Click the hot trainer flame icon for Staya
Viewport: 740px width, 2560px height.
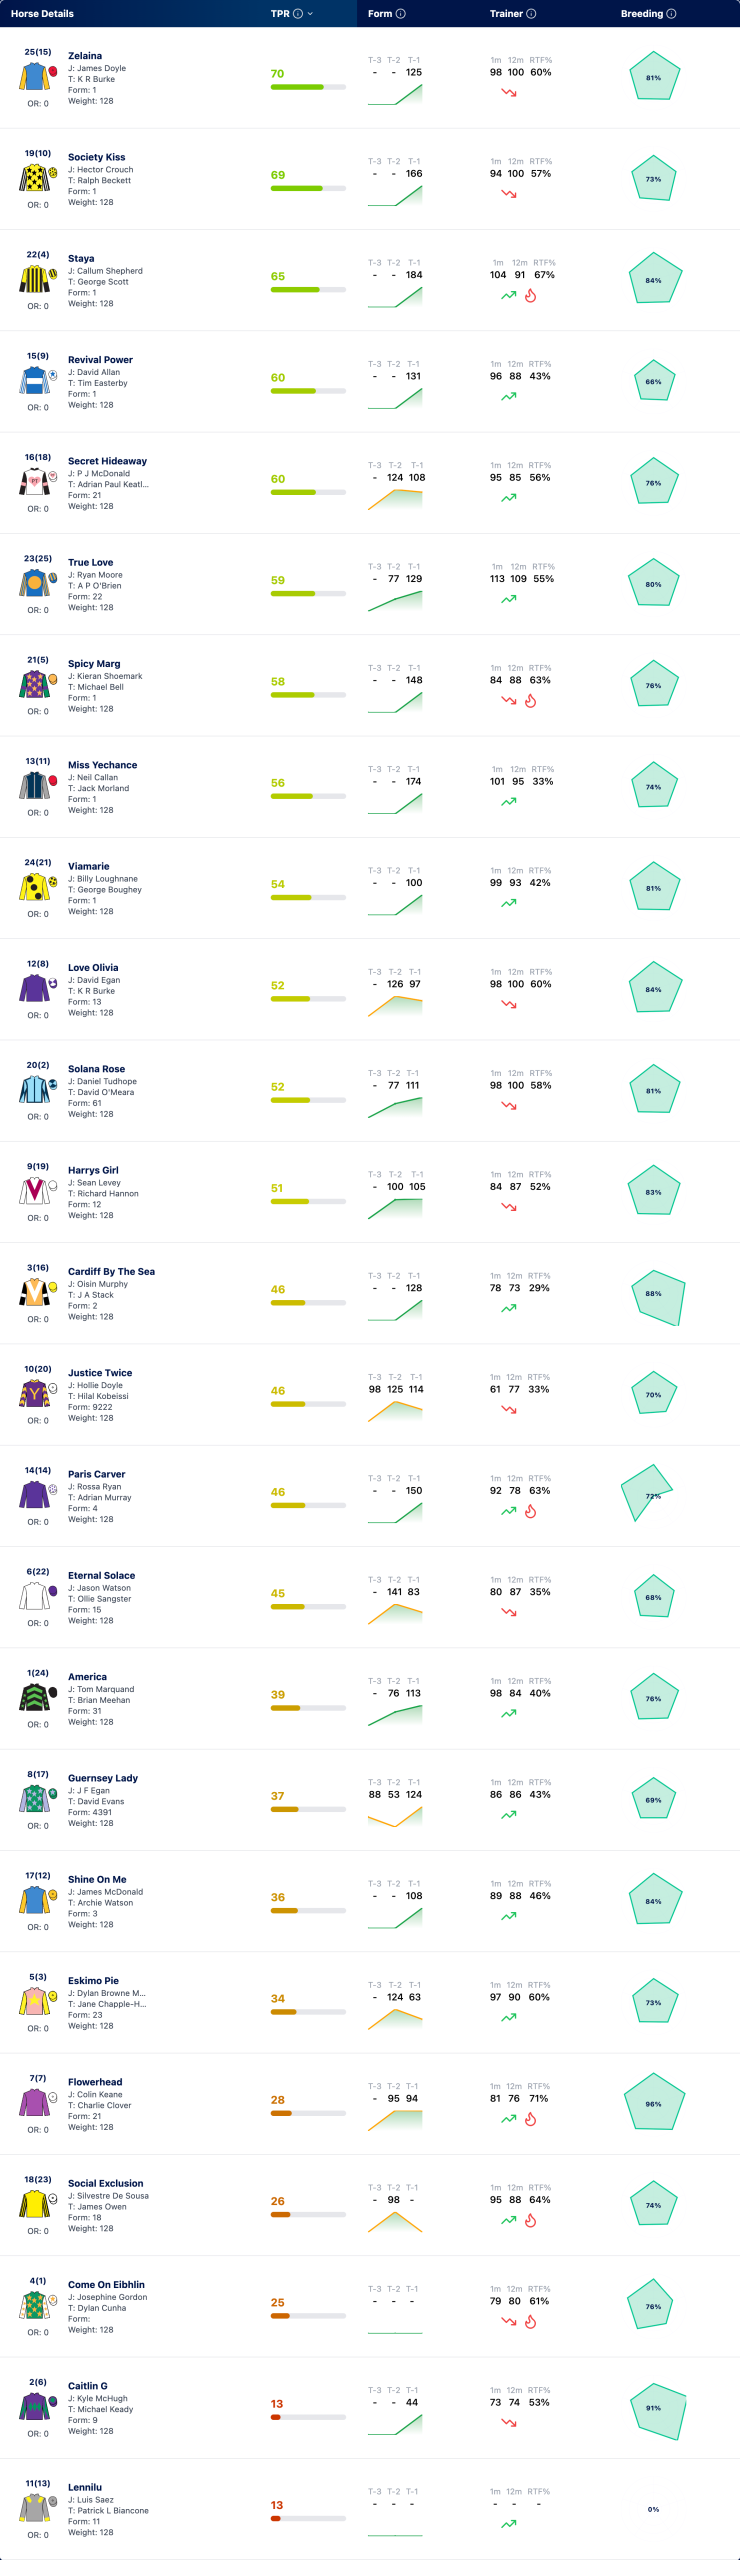click(x=531, y=296)
